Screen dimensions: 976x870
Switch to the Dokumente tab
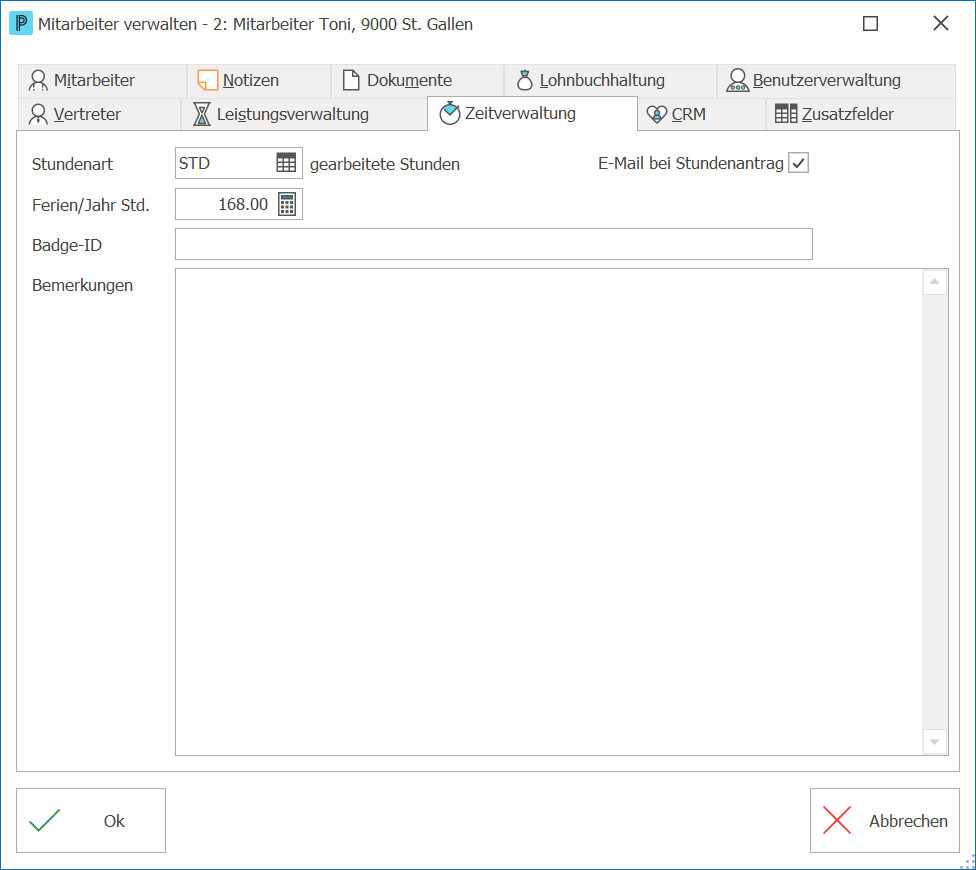(x=418, y=81)
